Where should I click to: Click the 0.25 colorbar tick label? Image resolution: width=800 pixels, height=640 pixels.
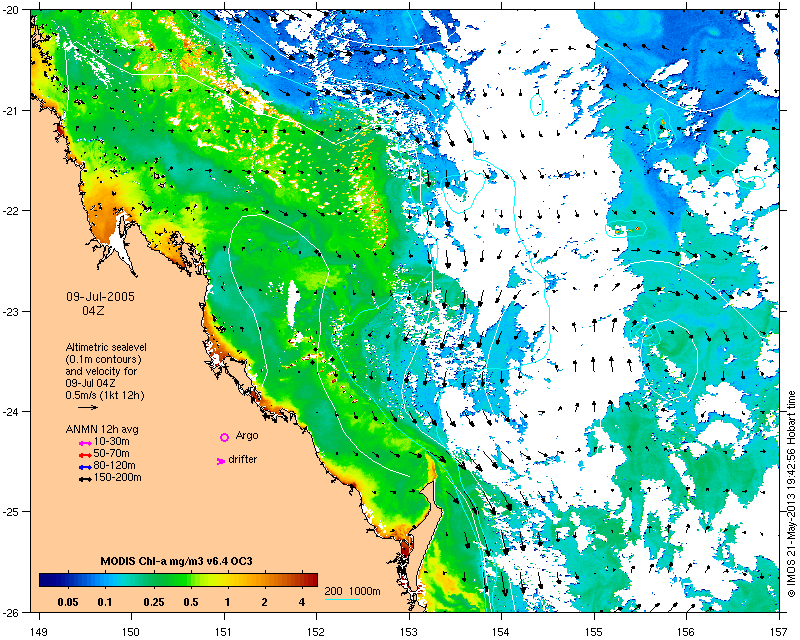[x=154, y=602]
